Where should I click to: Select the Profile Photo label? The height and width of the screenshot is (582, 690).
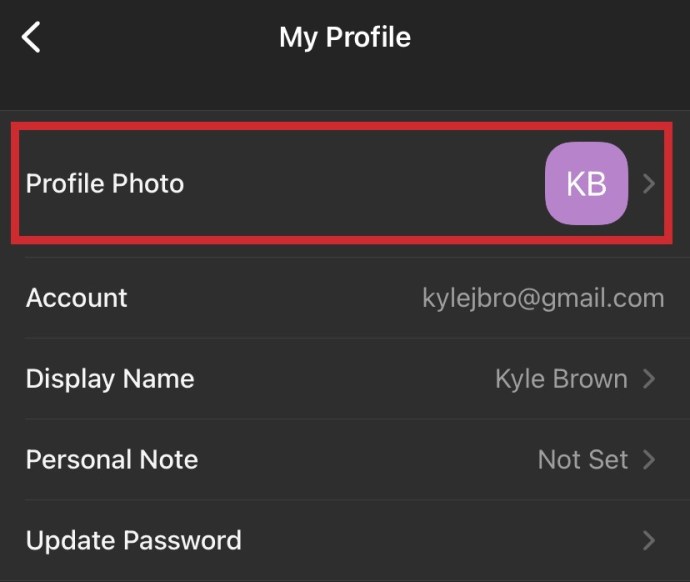tap(105, 183)
